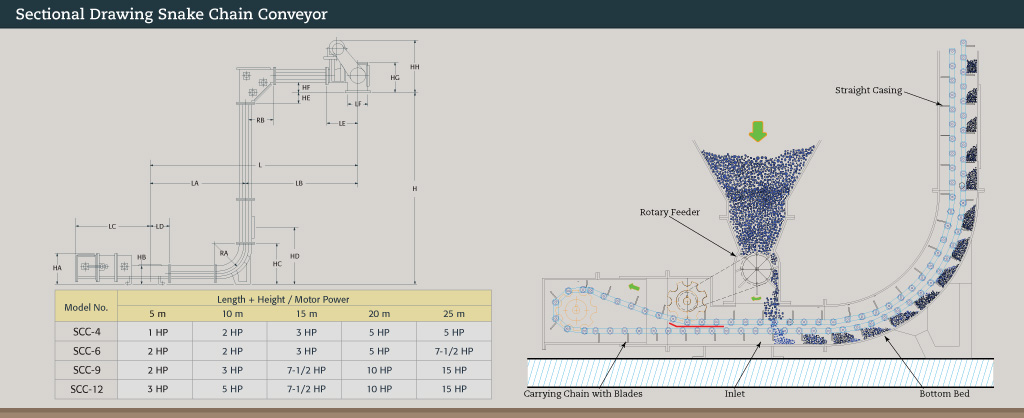Click the 'SCC-12' model row label
The image size is (1024, 418).
[x=86, y=389]
